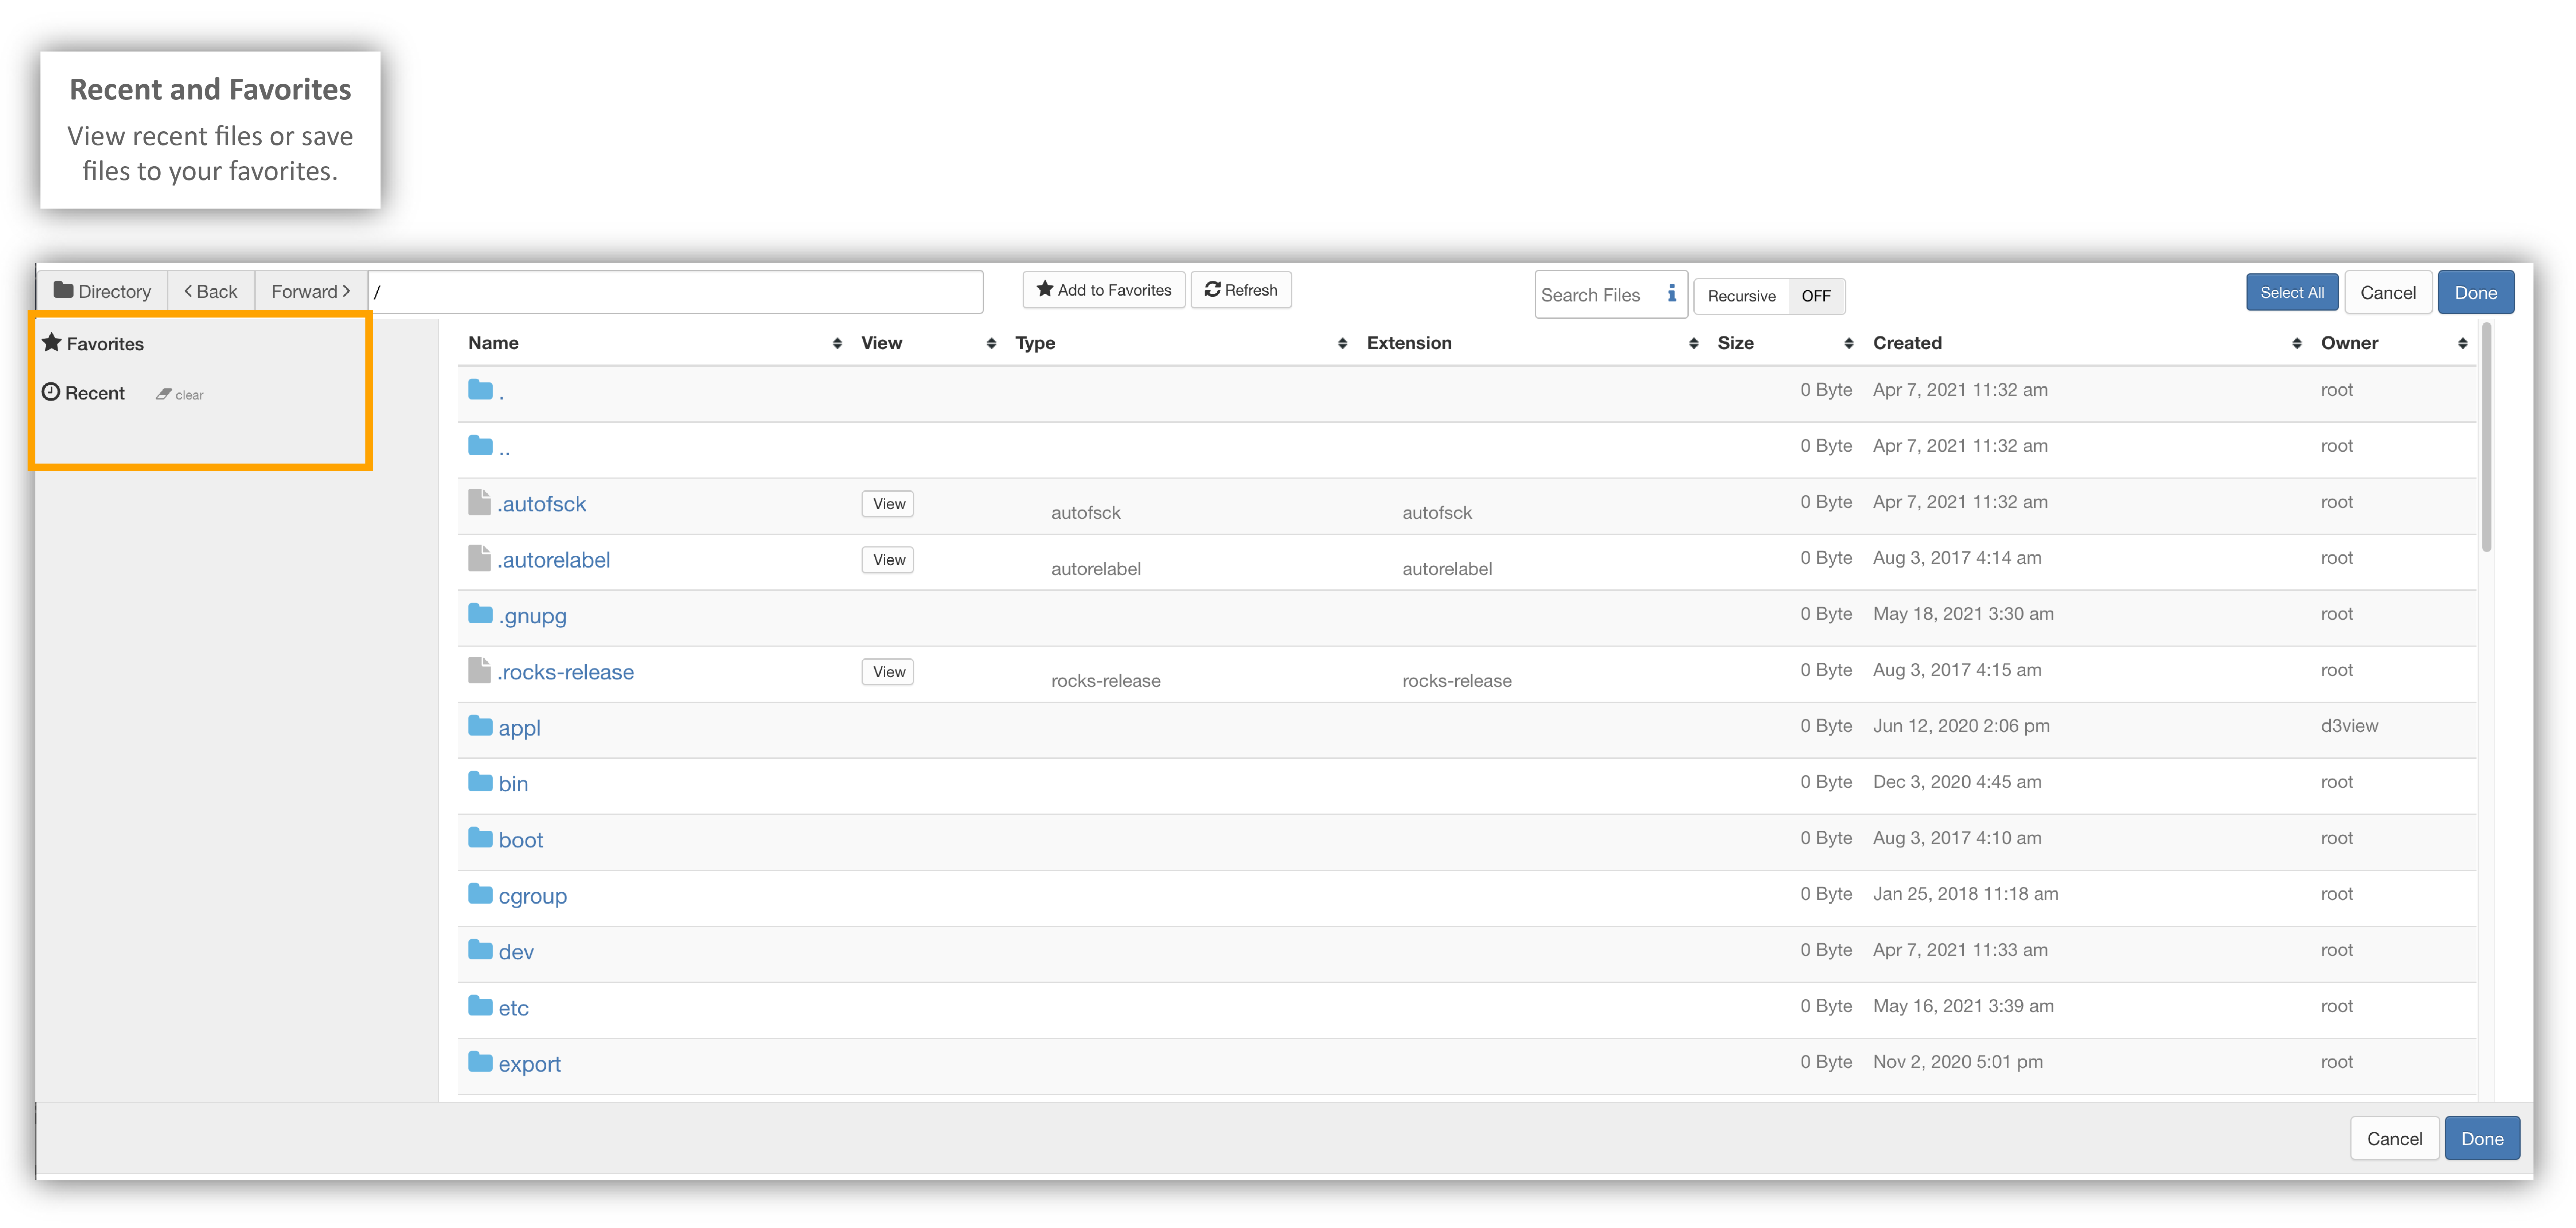Open the .autorelabel file link
2576x1228 pixels.
(554, 559)
